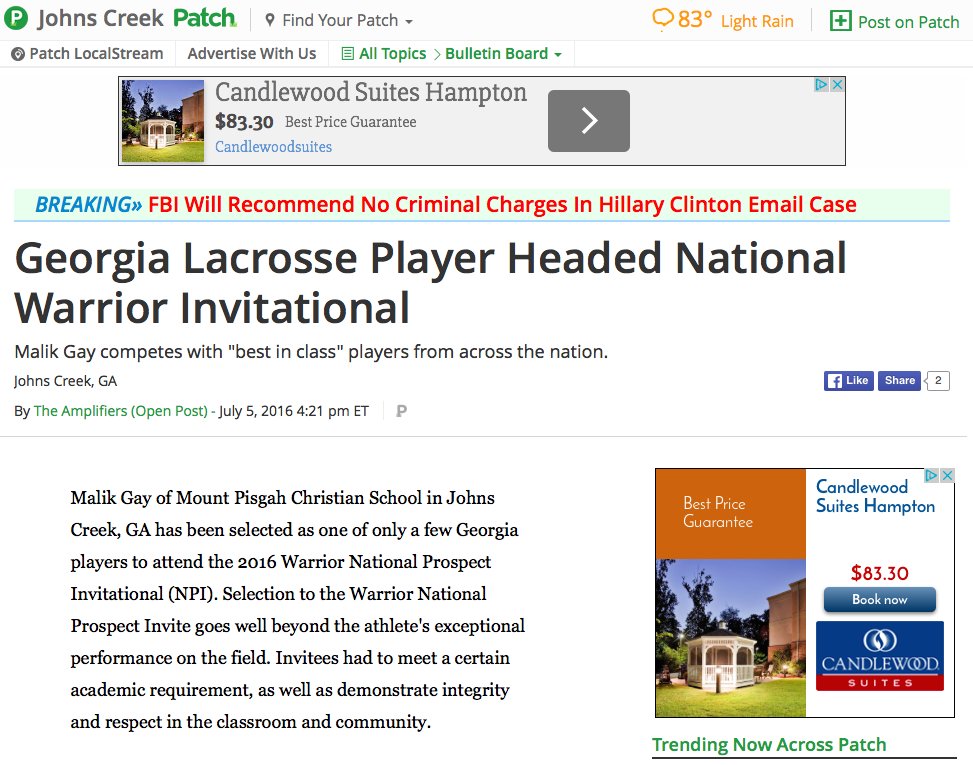Click the Facebook Like button

point(849,381)
